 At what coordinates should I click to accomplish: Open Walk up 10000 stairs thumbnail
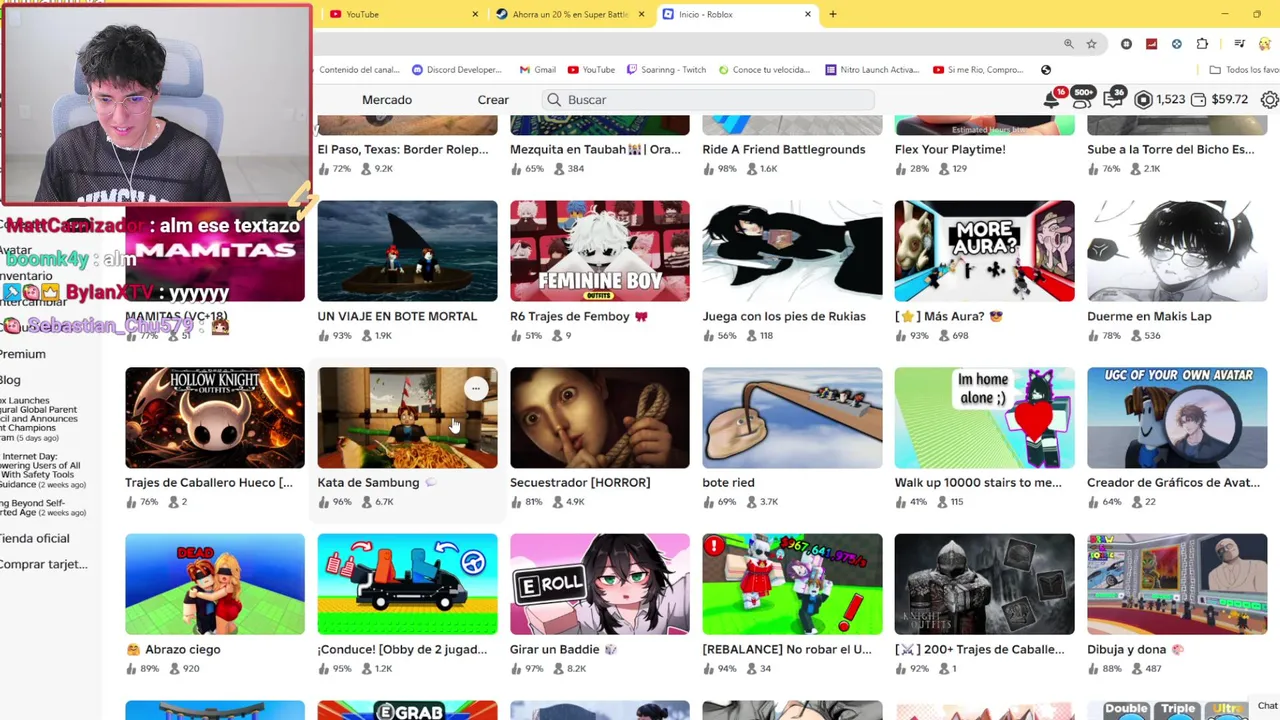(984, 418)
